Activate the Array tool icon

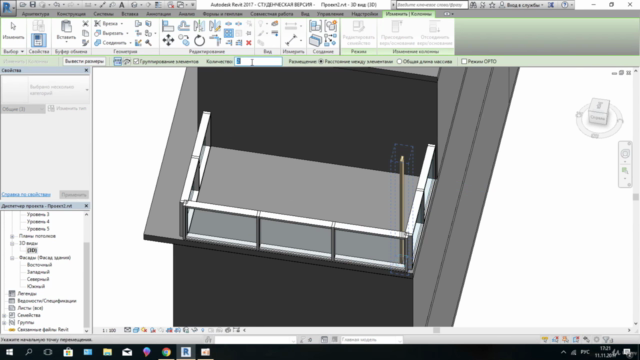(229, 33)
